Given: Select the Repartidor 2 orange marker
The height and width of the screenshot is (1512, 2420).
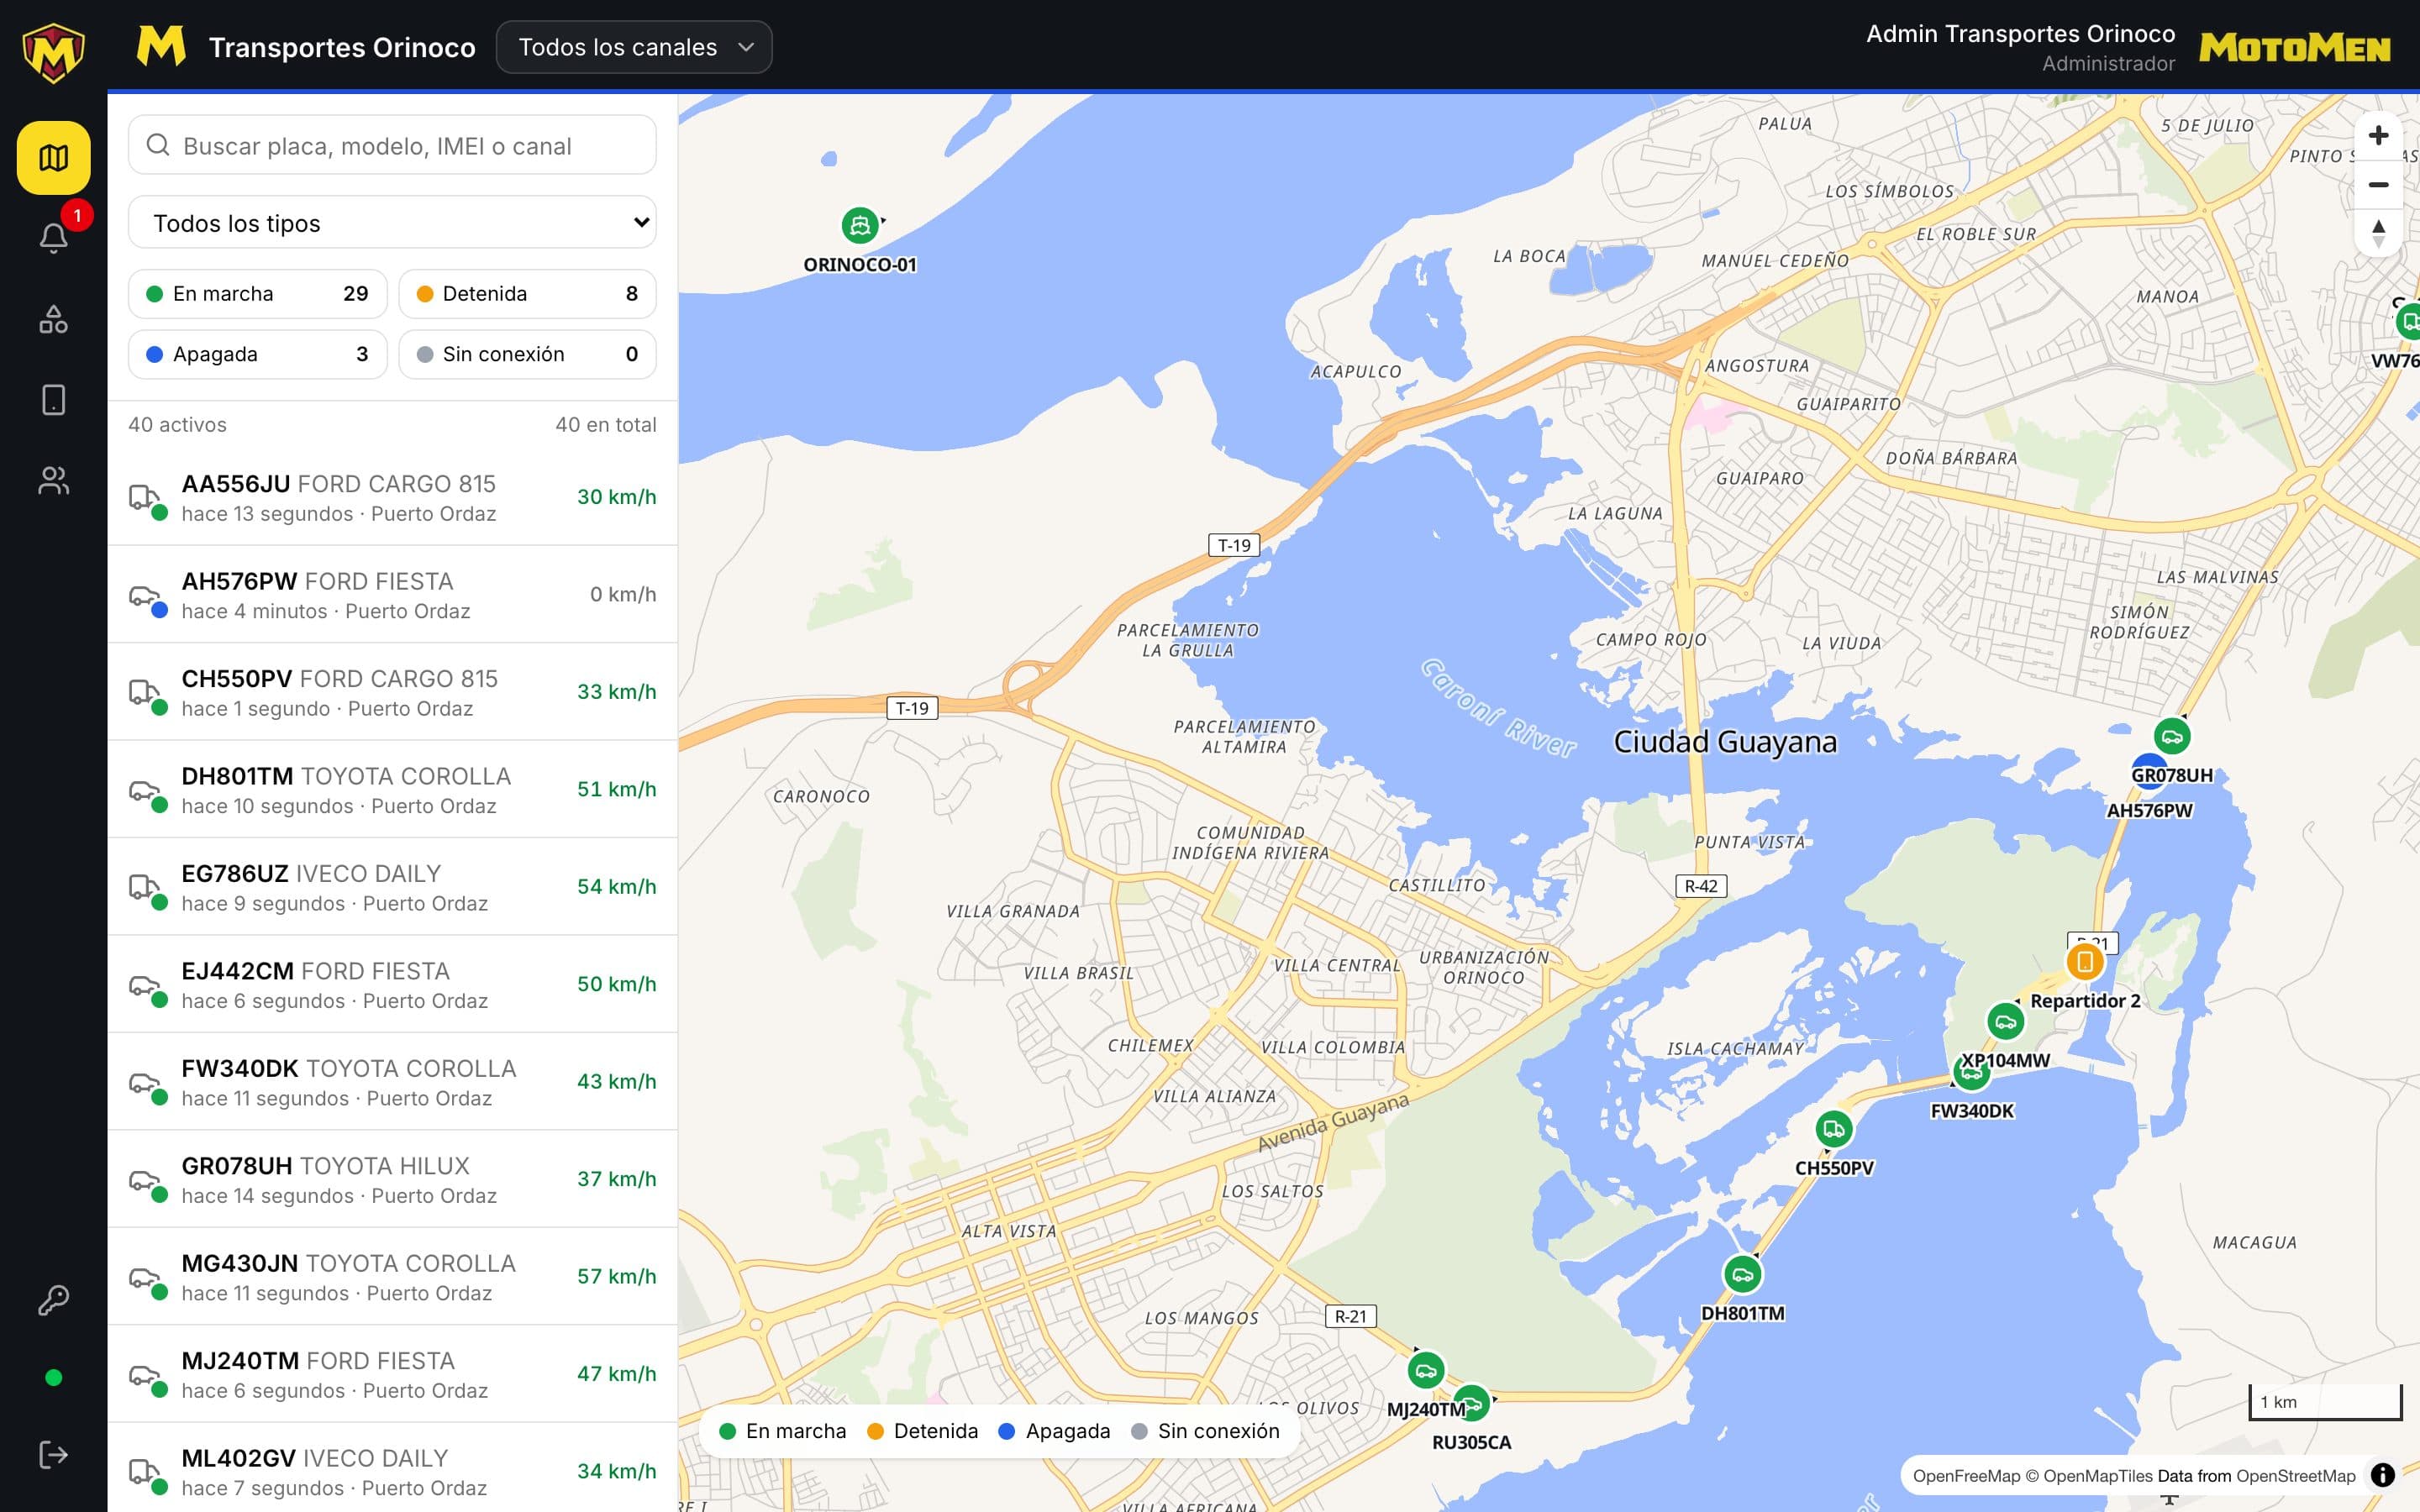Looking at the screenshot, I should (2085, 962).
